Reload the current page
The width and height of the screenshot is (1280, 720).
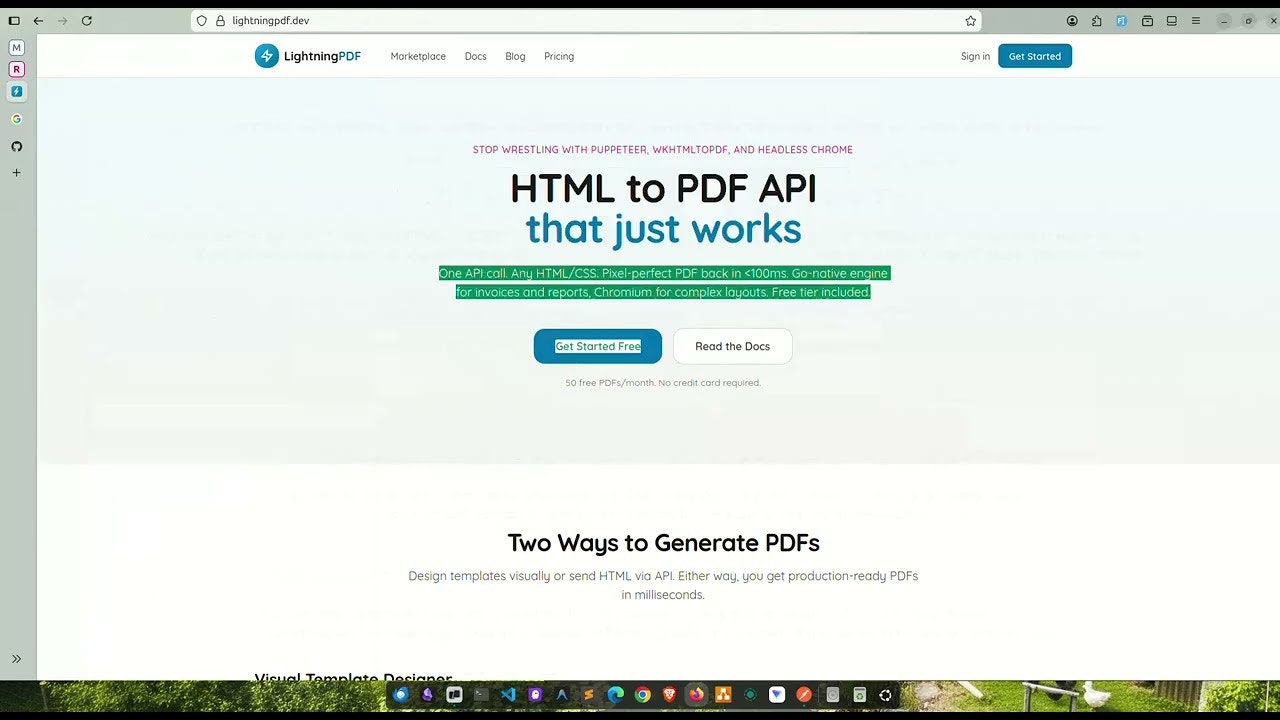(87, 20)
